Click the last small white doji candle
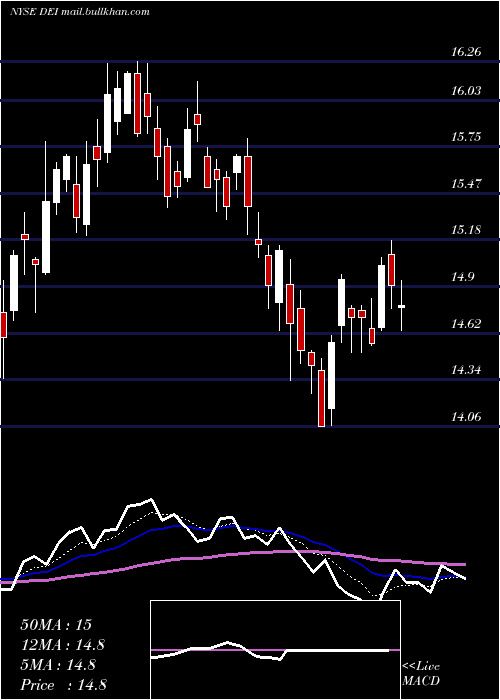500x700 pixels. click(x=401, y=306)
